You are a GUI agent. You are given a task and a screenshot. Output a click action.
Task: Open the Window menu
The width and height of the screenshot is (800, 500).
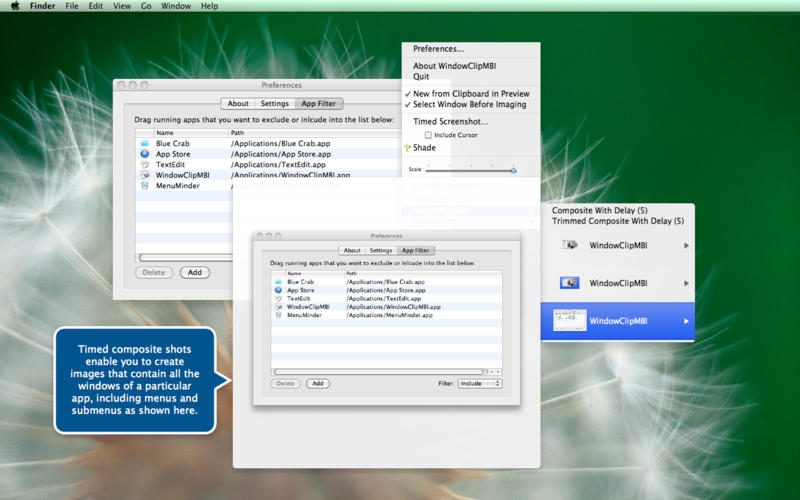pyautogui.click(x=176, y=6)
